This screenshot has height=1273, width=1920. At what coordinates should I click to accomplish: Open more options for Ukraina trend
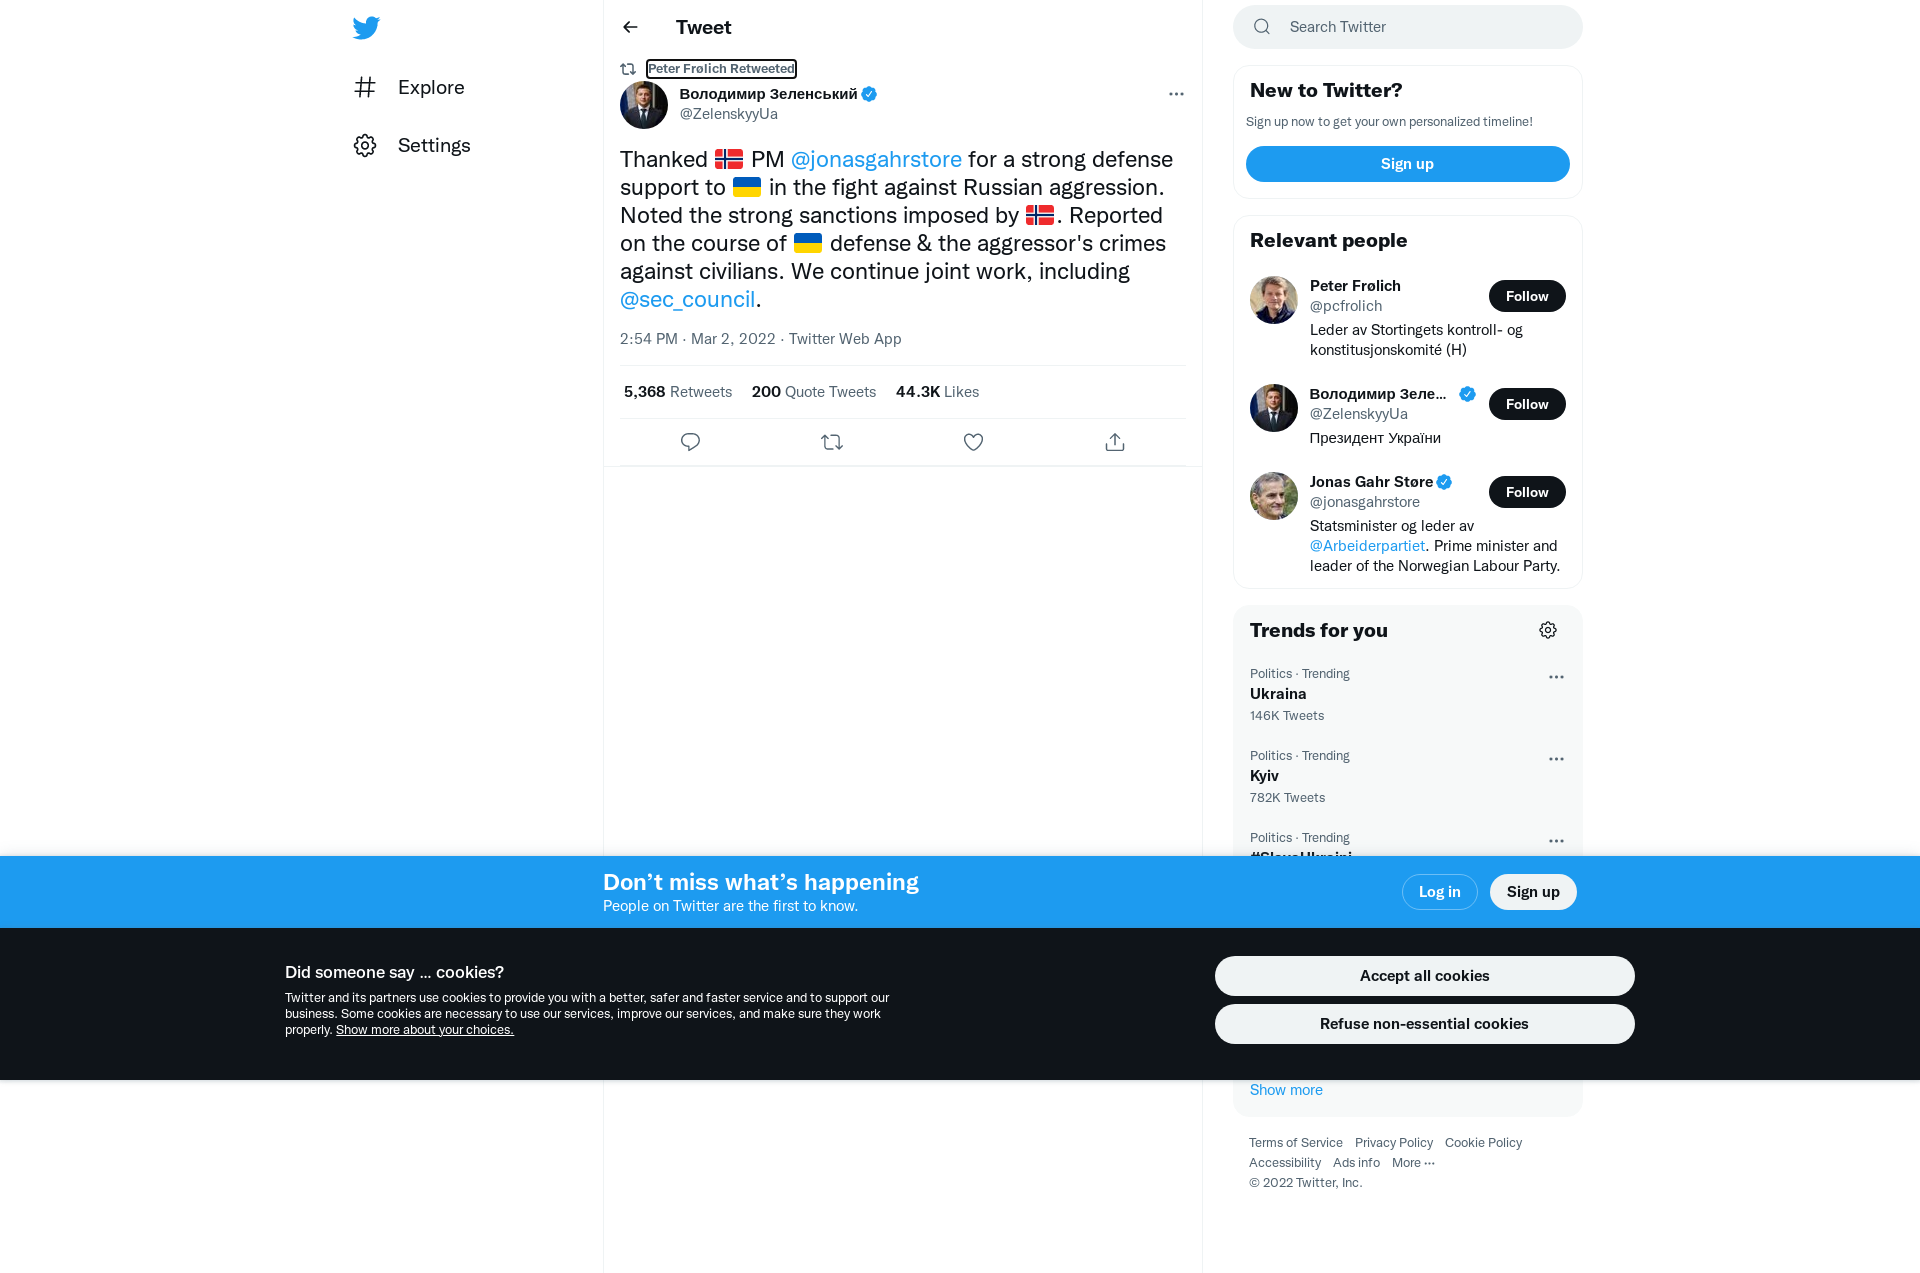1556,677
